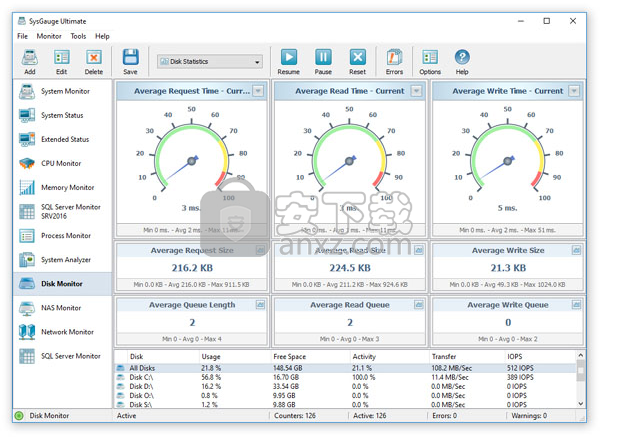Click the chart icon on Average Read Queue

pos(419,305)
